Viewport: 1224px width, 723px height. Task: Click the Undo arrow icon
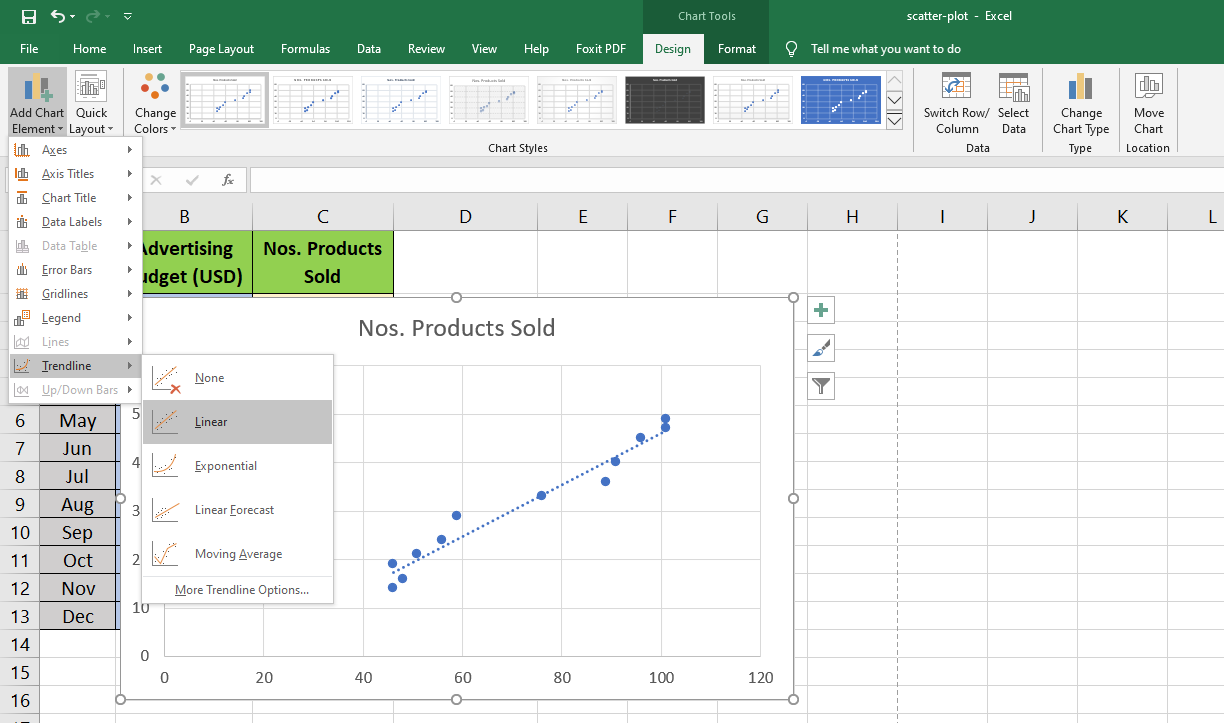58,16
